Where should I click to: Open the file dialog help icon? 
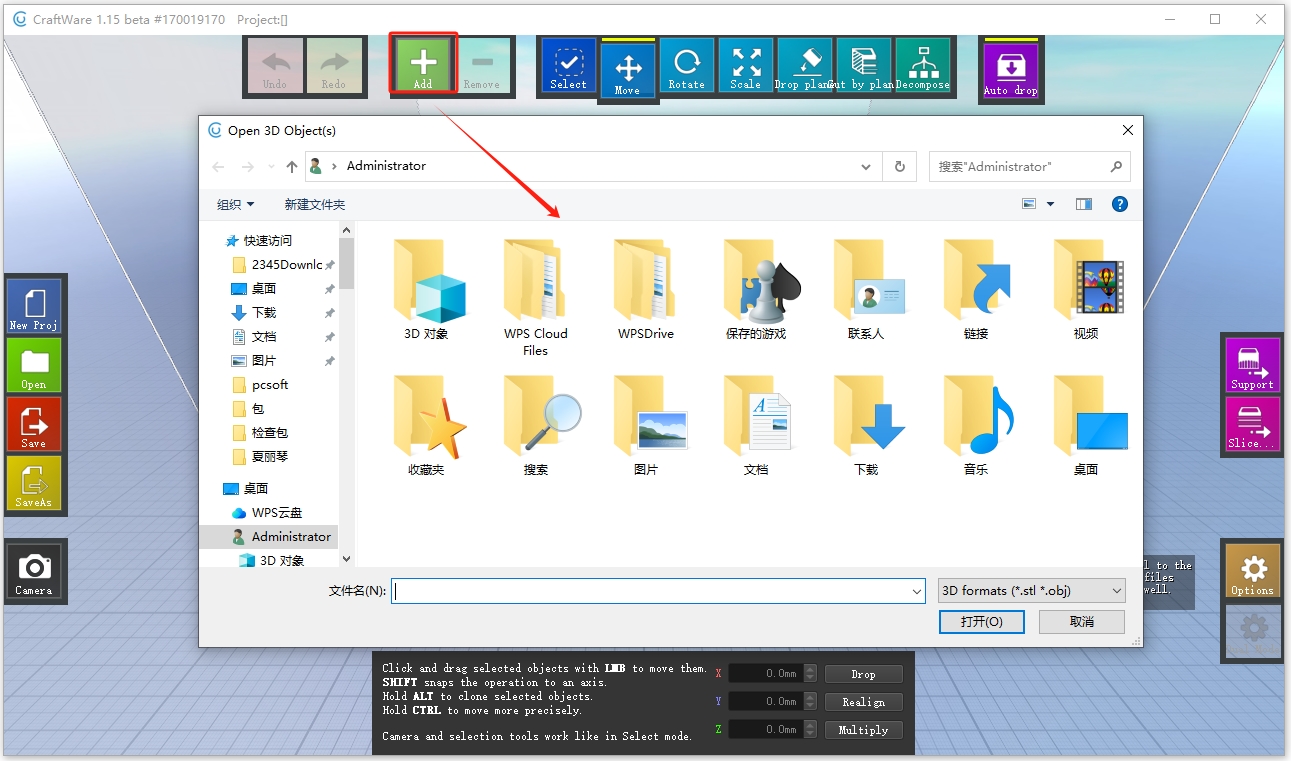coord(1120,204)
